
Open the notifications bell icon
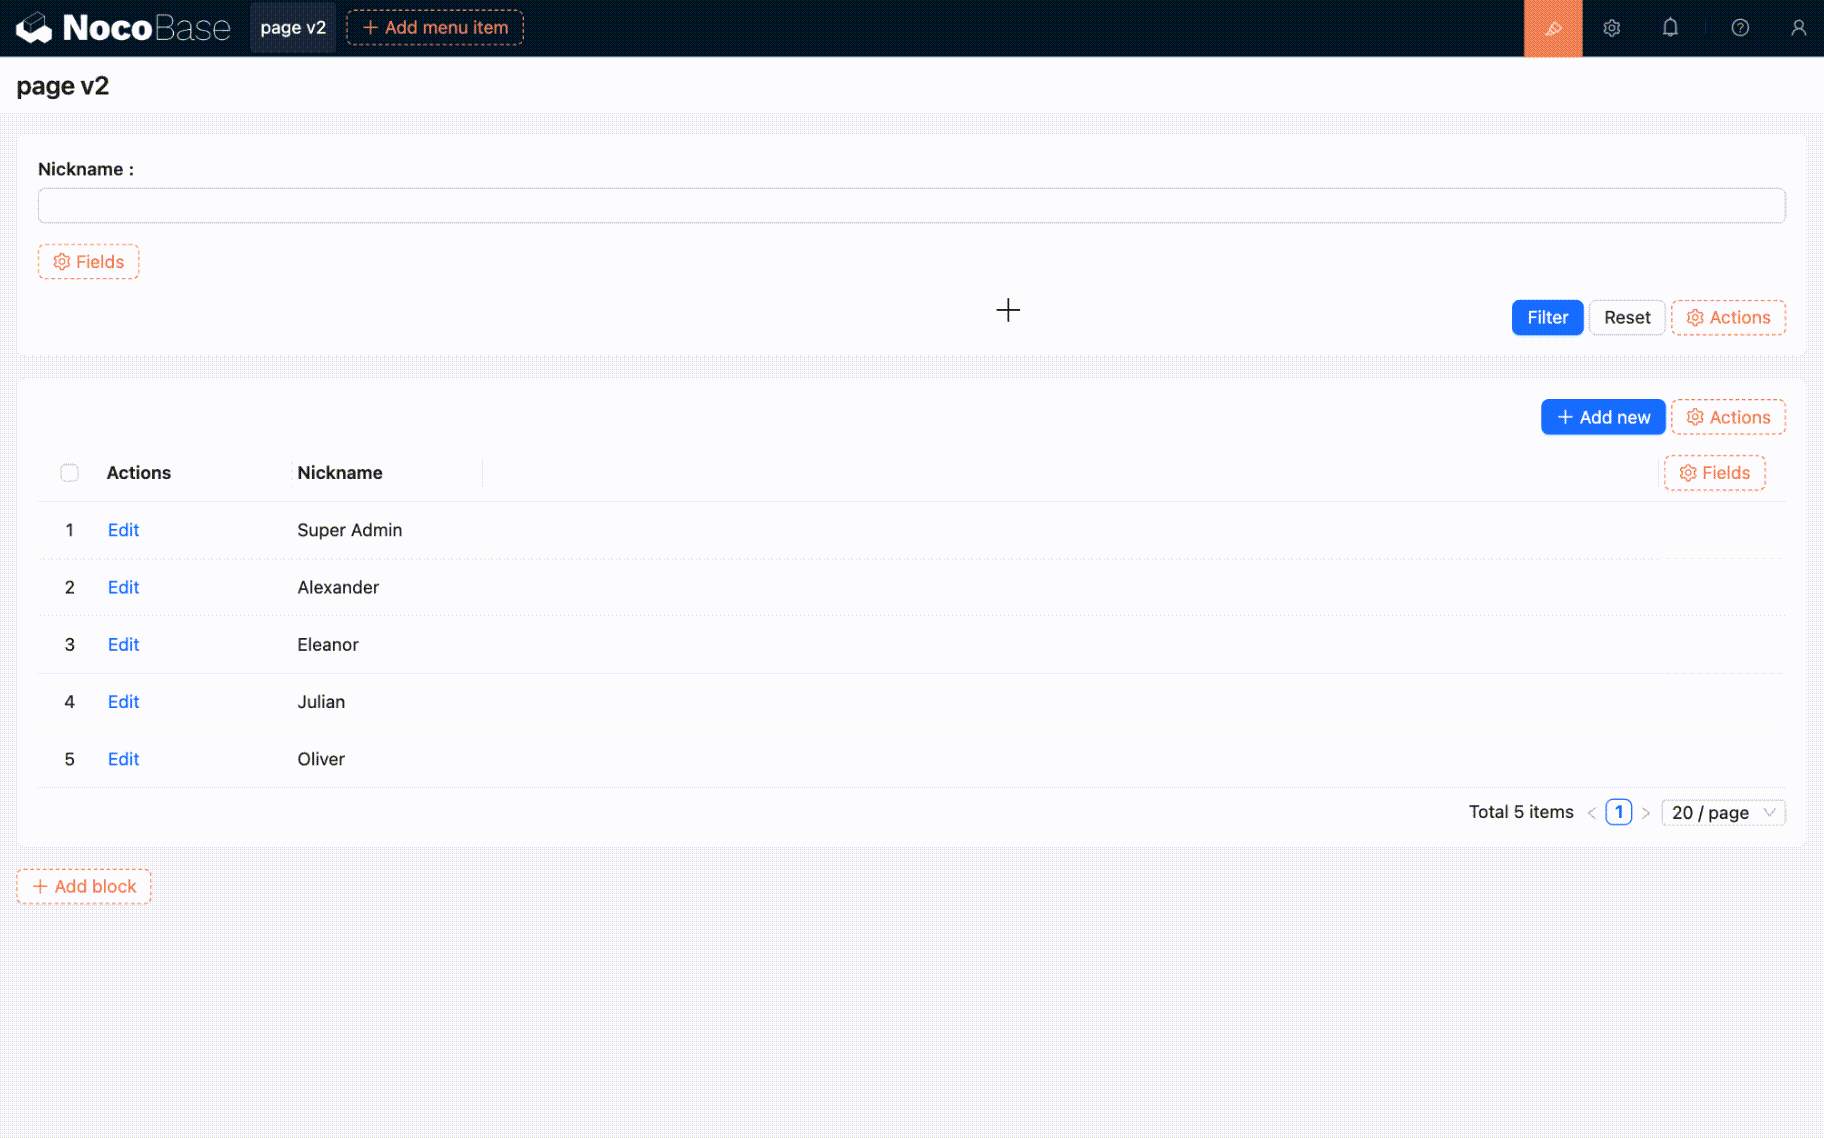(x=1670, y=28)
